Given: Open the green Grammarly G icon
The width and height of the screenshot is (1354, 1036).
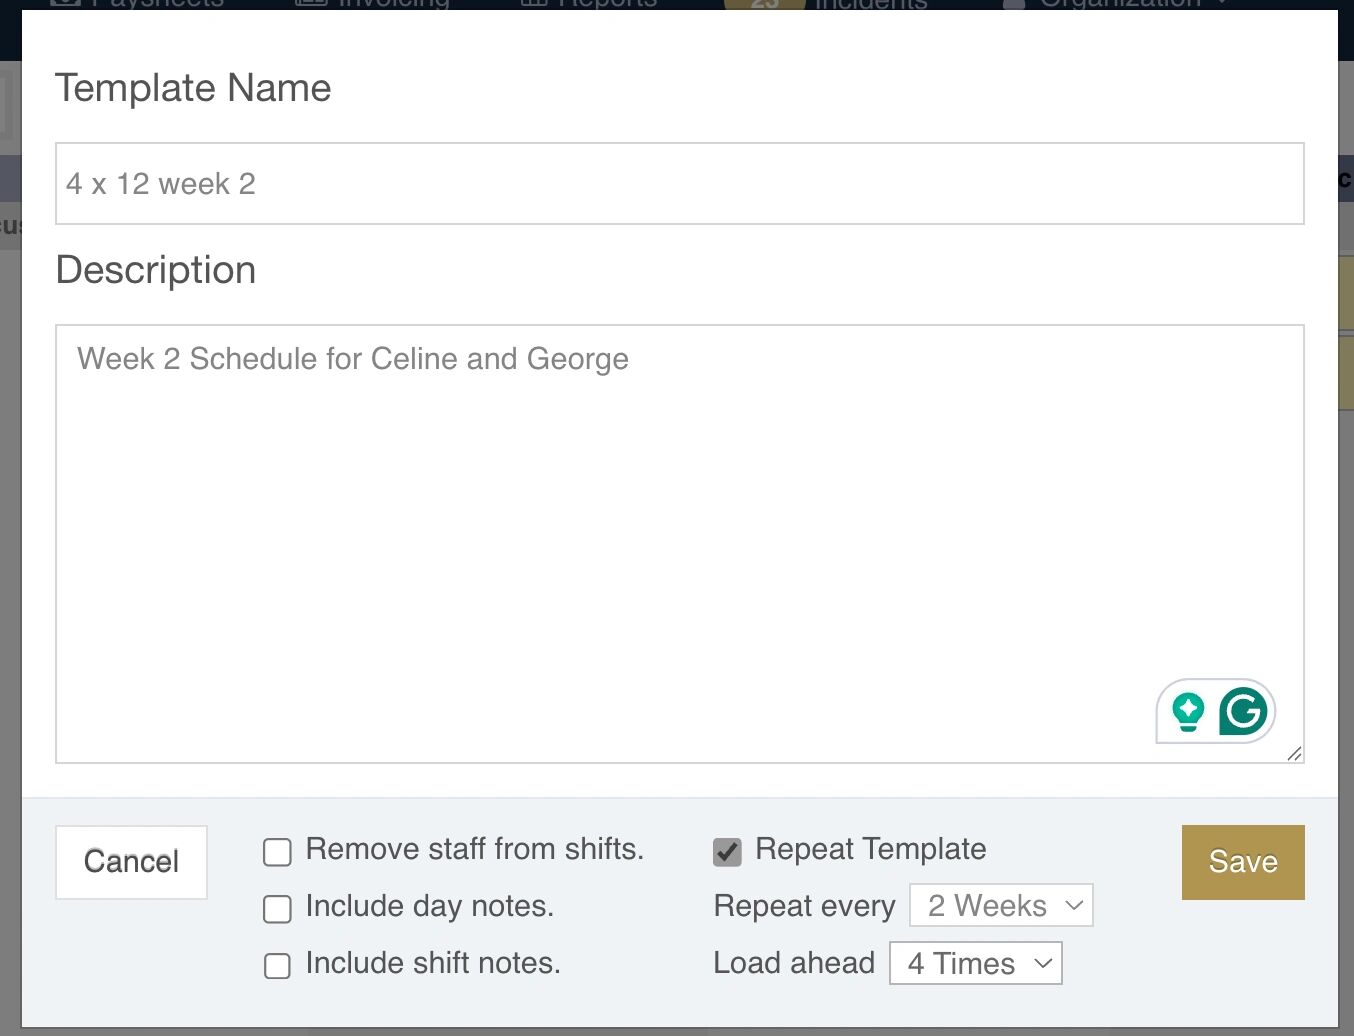Looking at the screenshot, I should point(1243,711).
